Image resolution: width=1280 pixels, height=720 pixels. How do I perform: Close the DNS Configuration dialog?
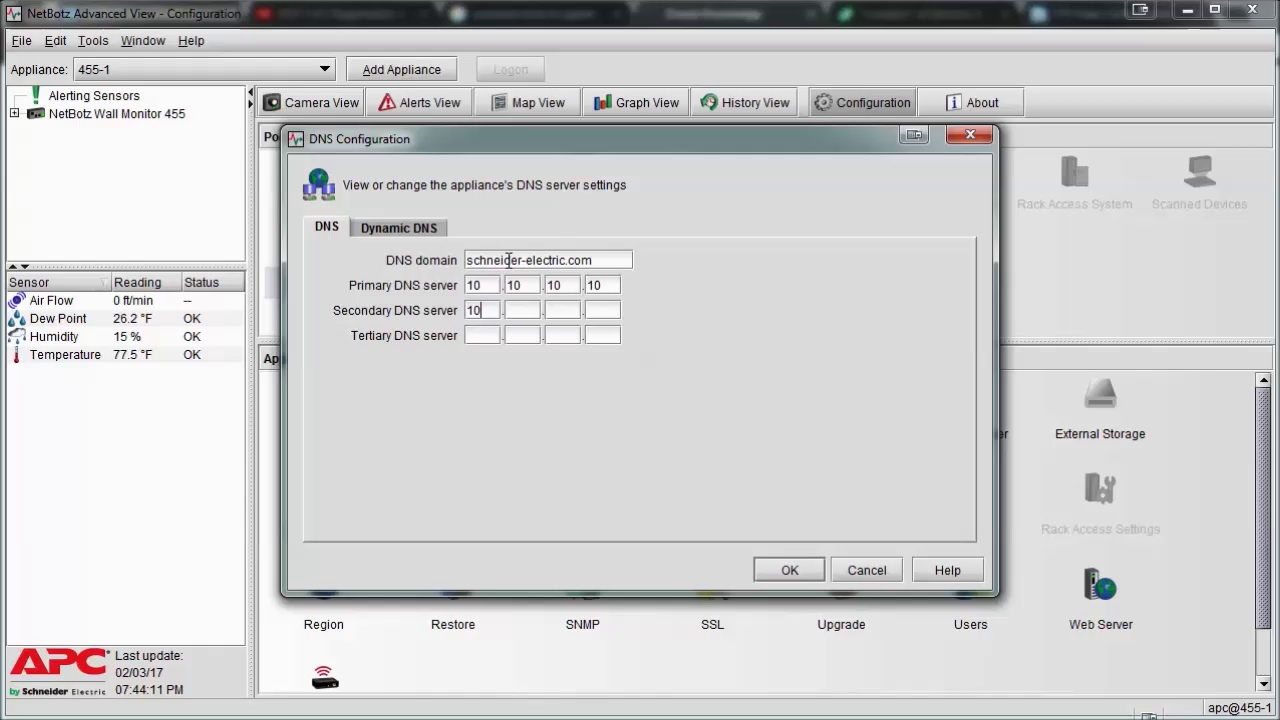click(969, 135)
